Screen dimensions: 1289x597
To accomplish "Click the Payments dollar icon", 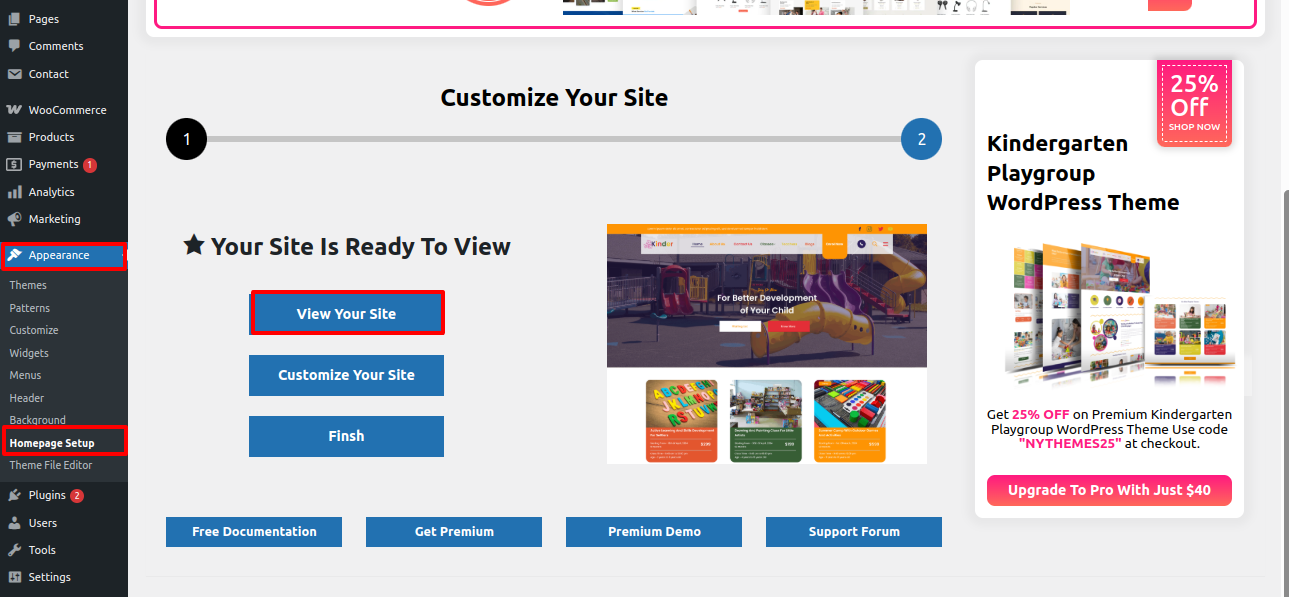I will (x=14, y=164).
